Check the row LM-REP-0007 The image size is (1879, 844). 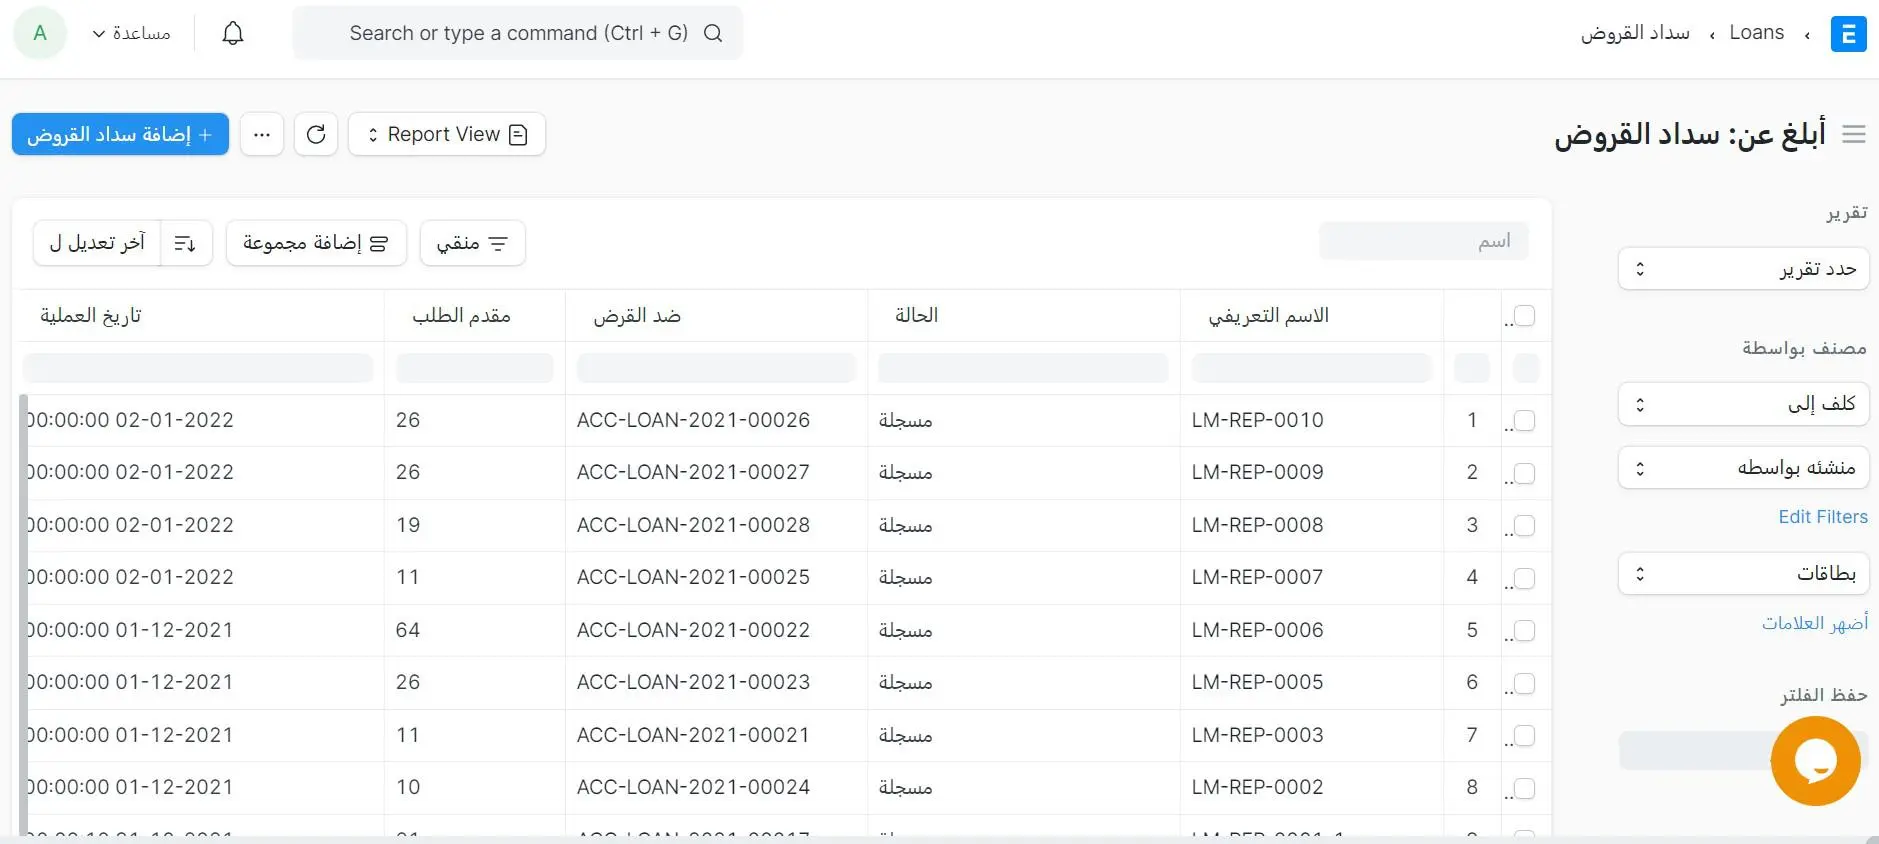1524,578
